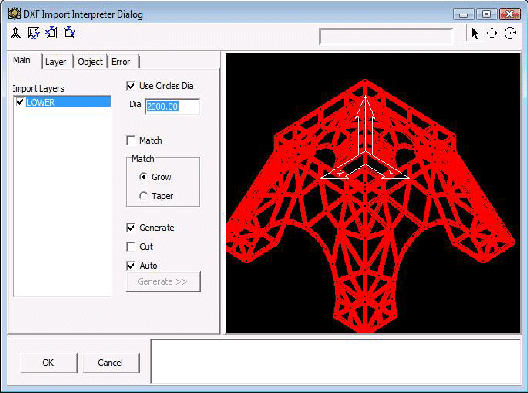This screenshot has width=528, height=393.
Task: Open the Object tab
Action: click(x=90, y=62)
